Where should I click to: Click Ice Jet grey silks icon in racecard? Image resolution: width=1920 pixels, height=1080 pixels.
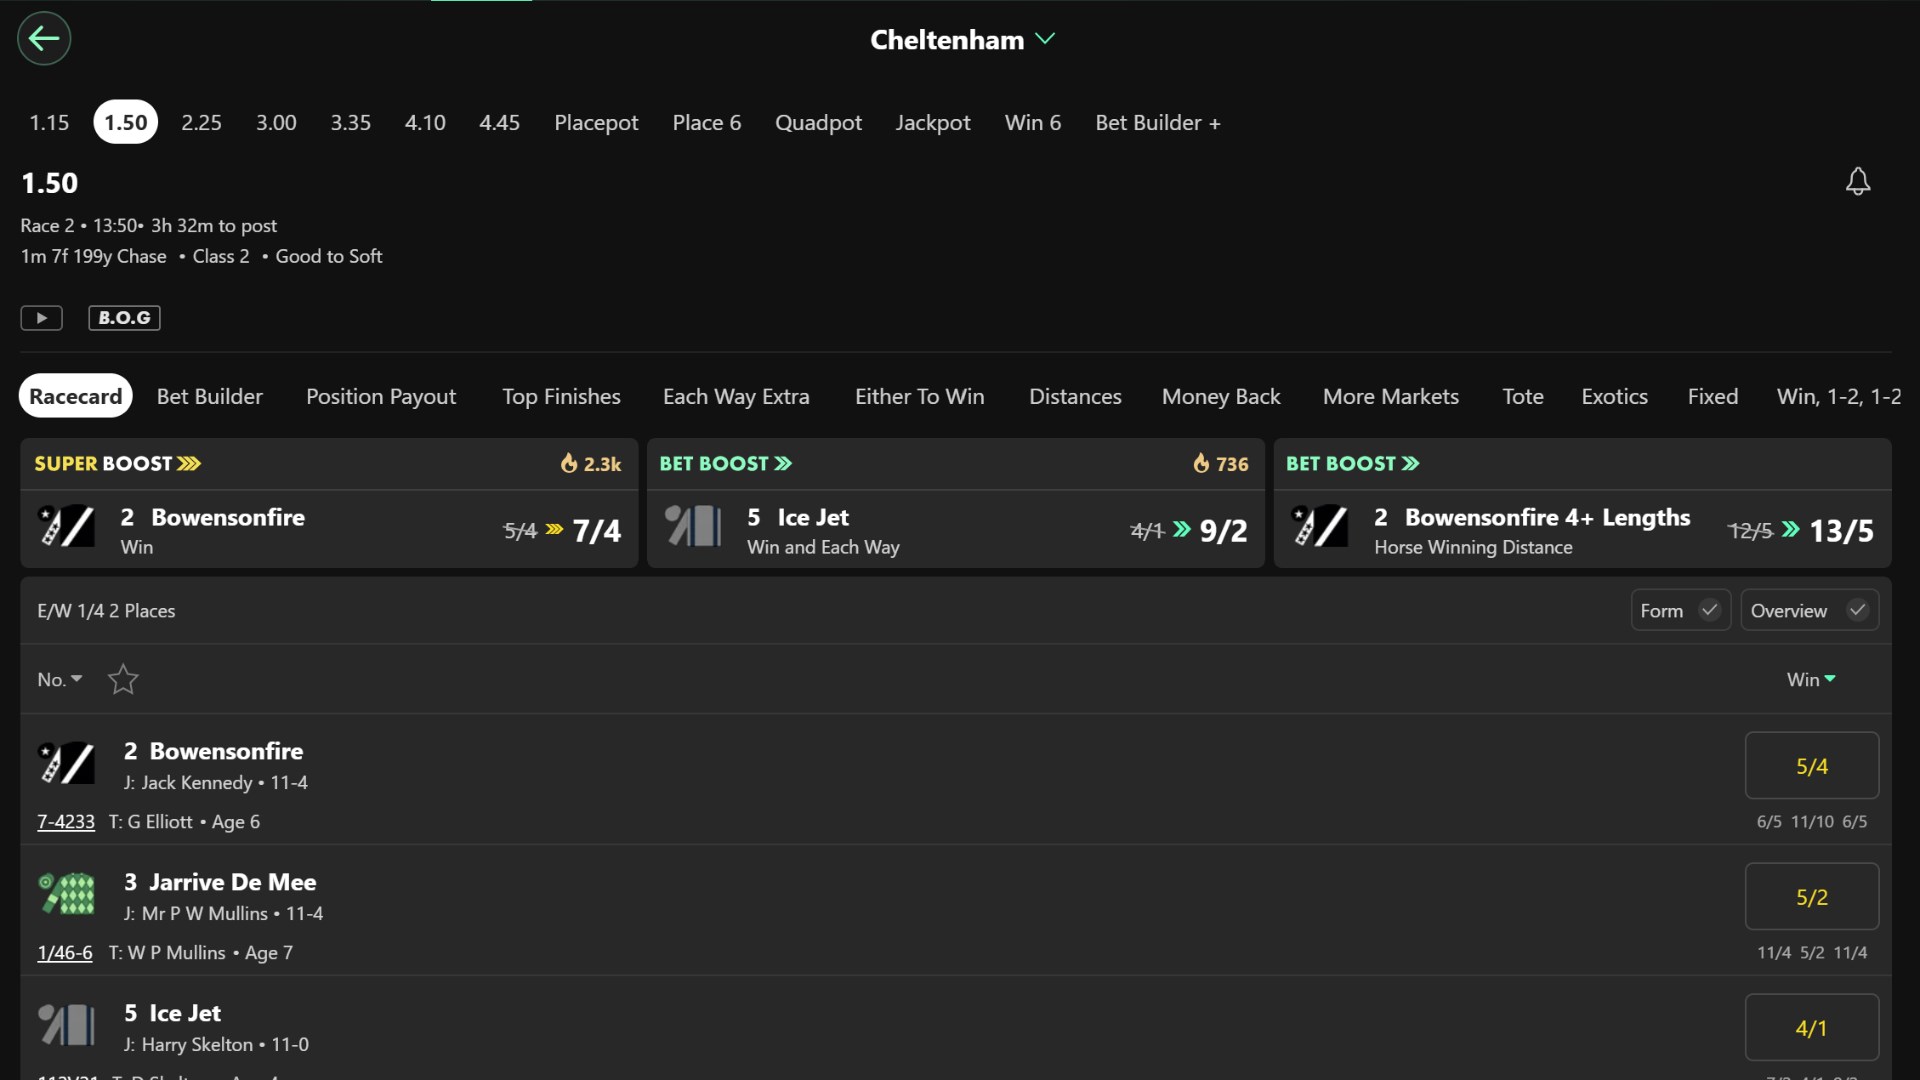66,1025
